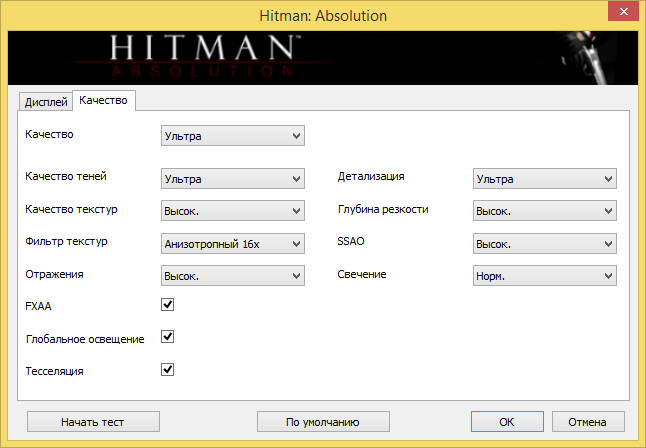
Task: Switch to the Дисплей tab
Action: click(46, 102)
